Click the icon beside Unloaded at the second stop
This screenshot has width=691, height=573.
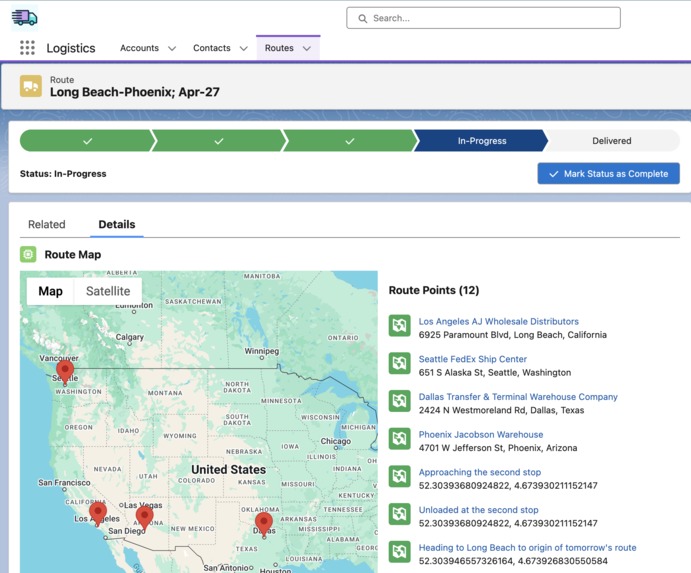pyautogui.click(x=400, y=514)
